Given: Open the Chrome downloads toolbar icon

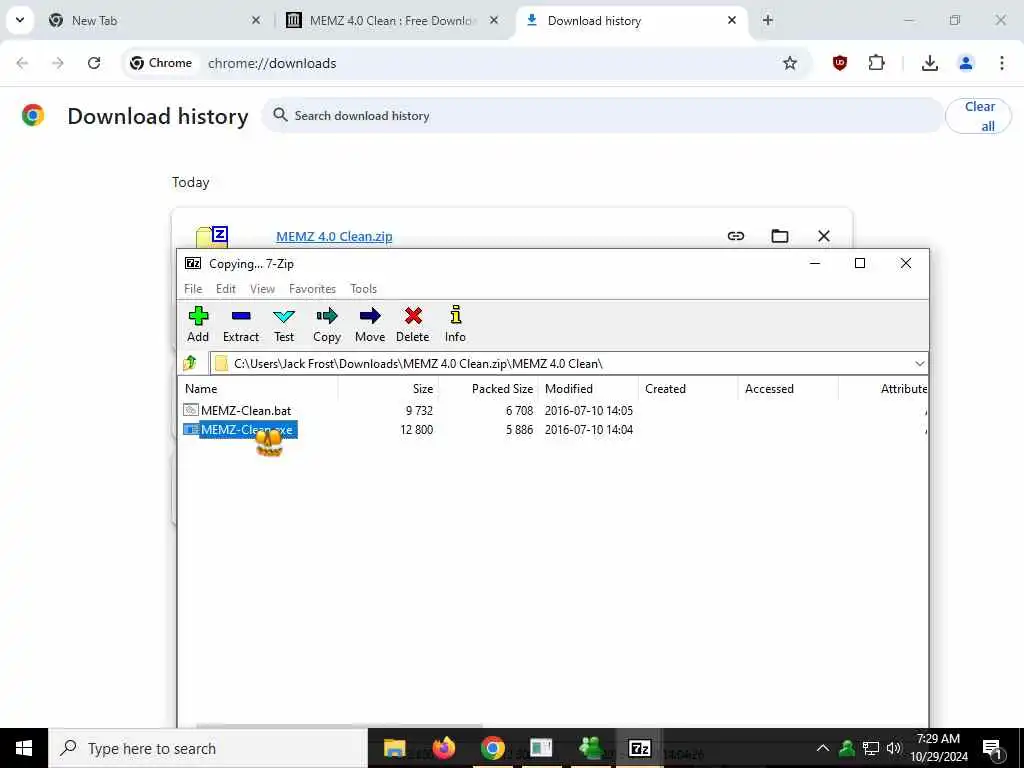Looking at the screenshot, I should [x=929, y=63].
